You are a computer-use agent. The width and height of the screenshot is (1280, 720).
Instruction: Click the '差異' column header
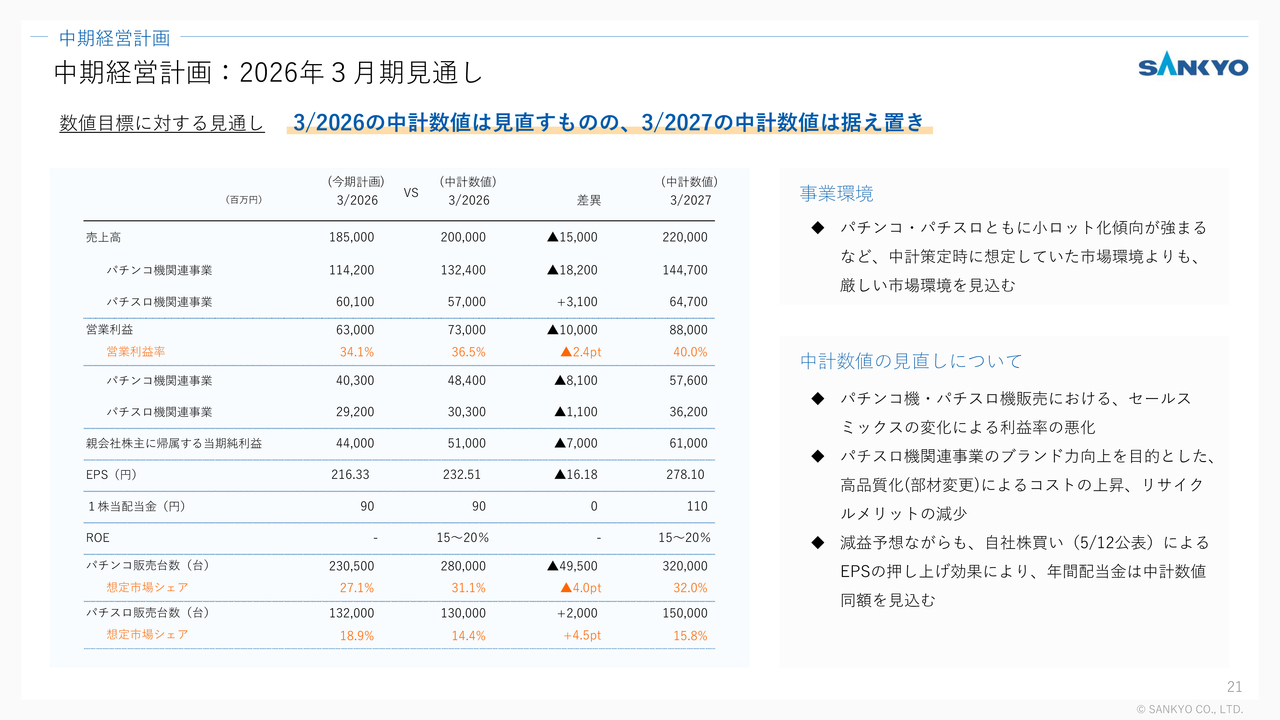point(589,200)
